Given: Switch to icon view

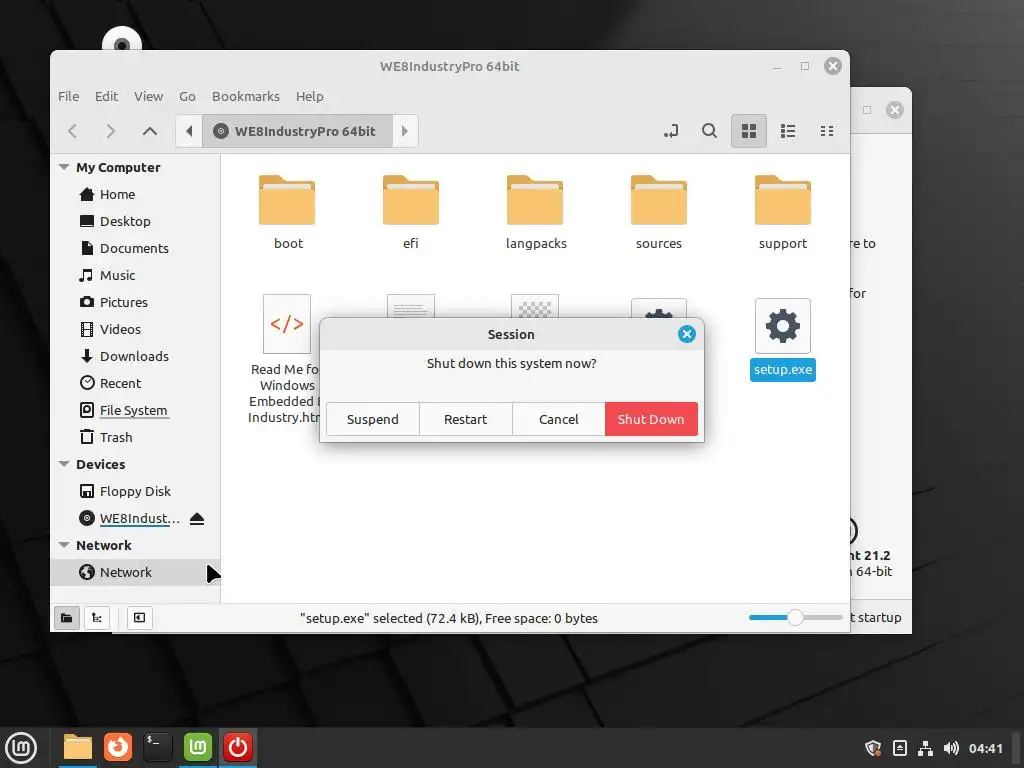Looking at the screenshot, I should (x=748, y=131).
